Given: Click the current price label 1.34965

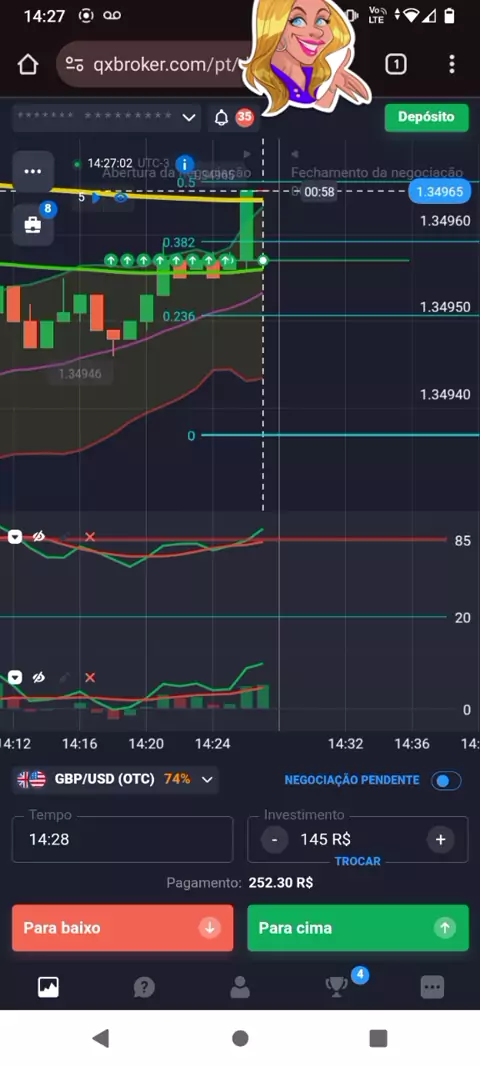Looking at the screenshot, I should coord(439,192).
